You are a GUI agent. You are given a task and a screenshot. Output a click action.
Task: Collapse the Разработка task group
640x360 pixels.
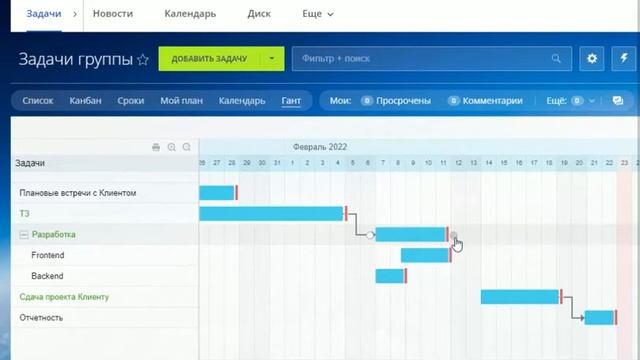pos(24,235)
